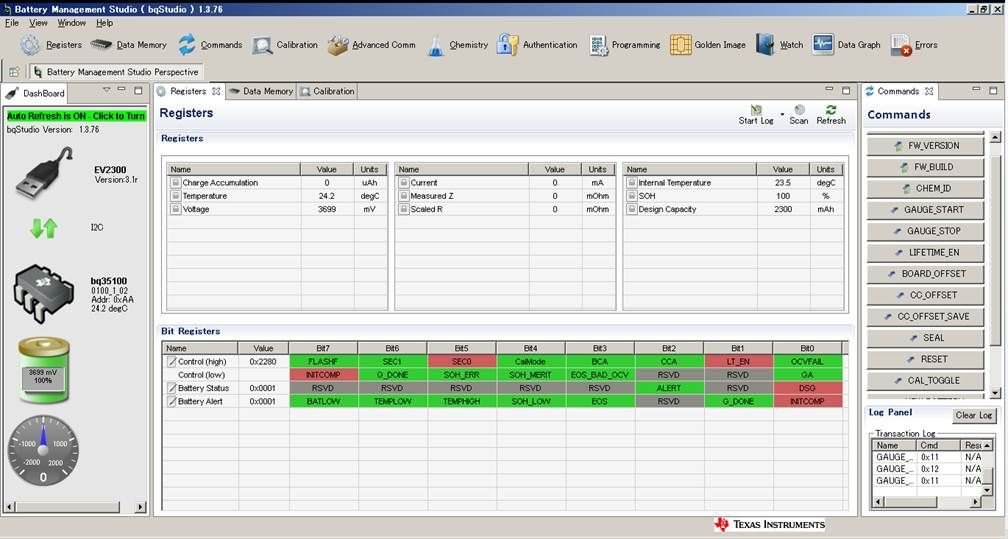Click the Battery Status row edit icon
The width and height of the screenshot is (1008, 539).
pos(172,388)
